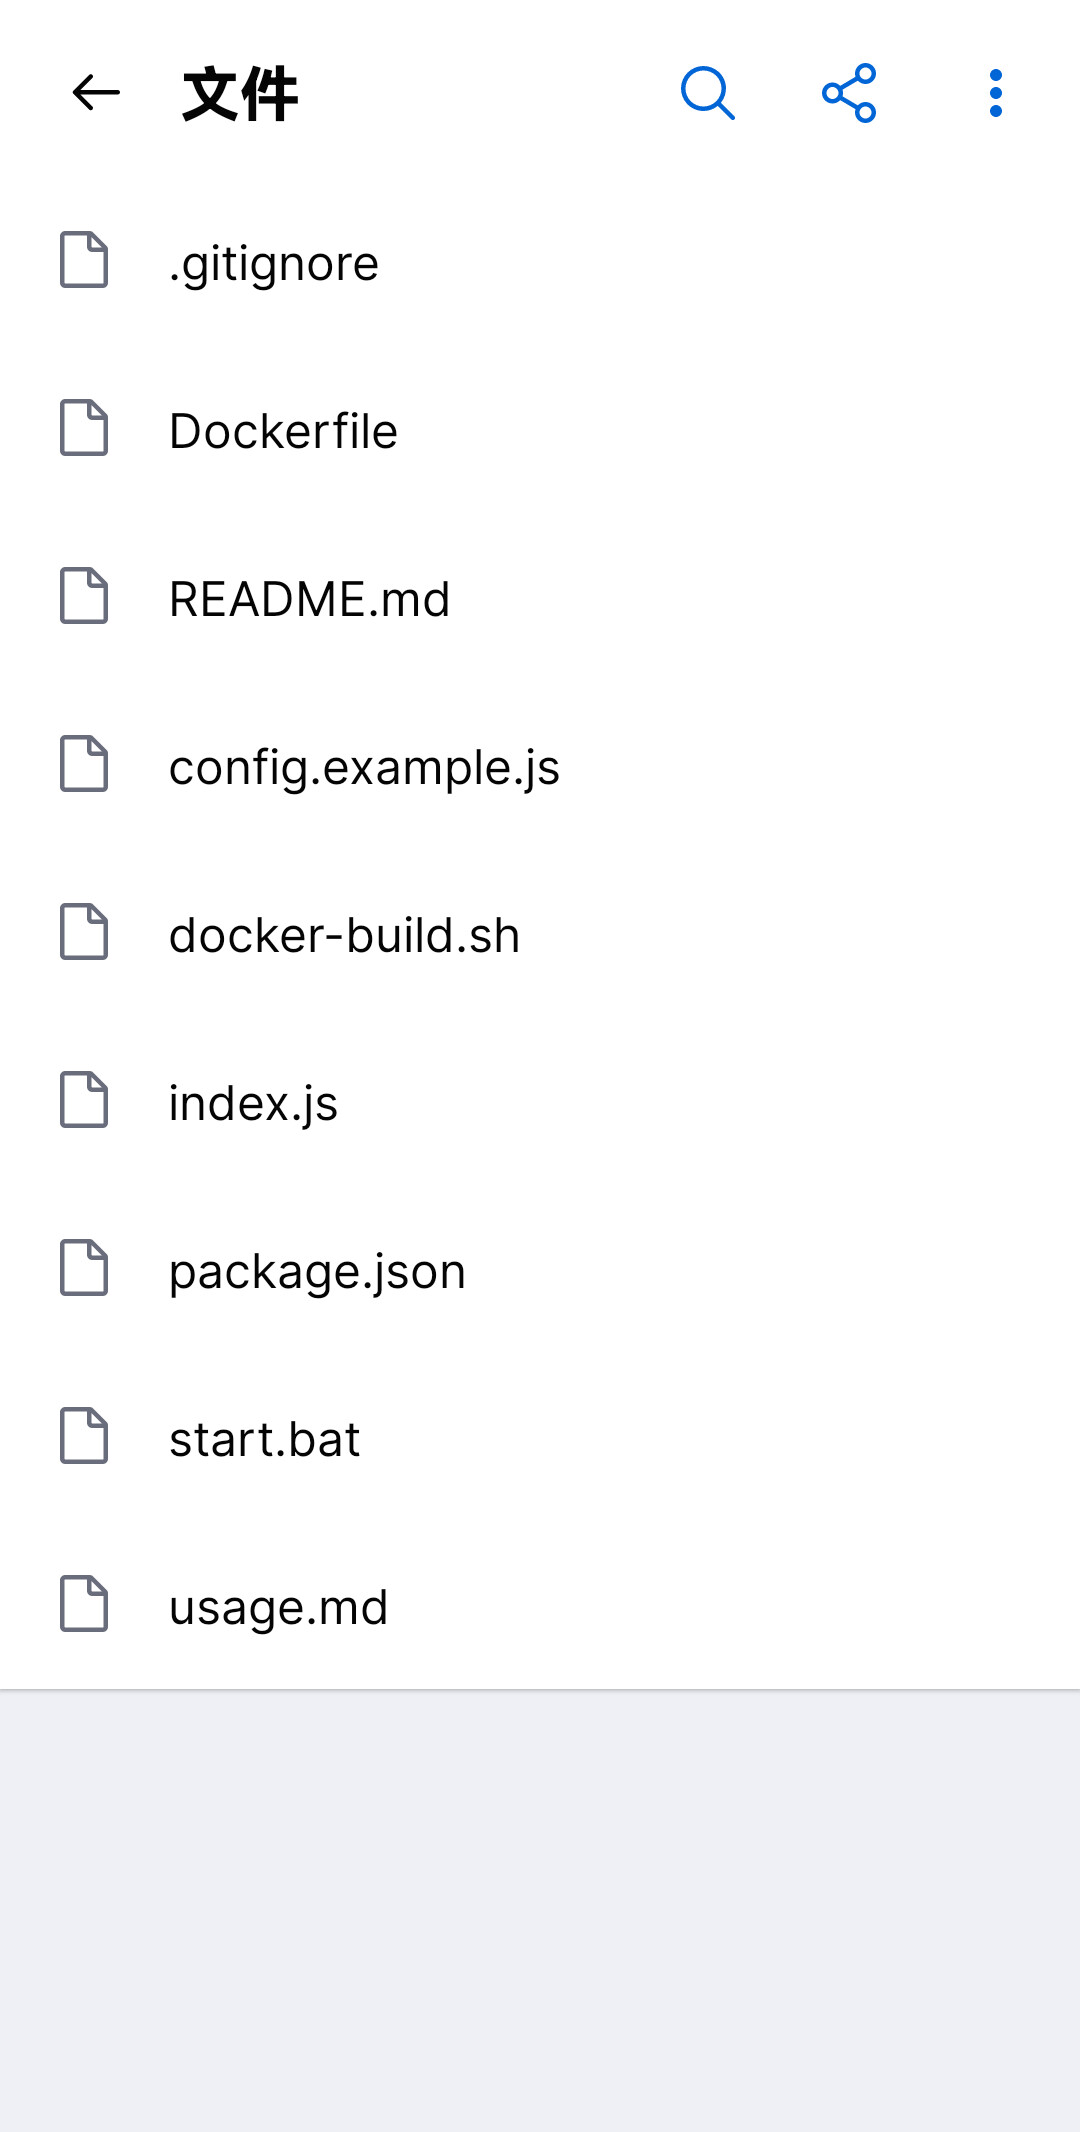Select config.example.js

(x=364, y=766)
